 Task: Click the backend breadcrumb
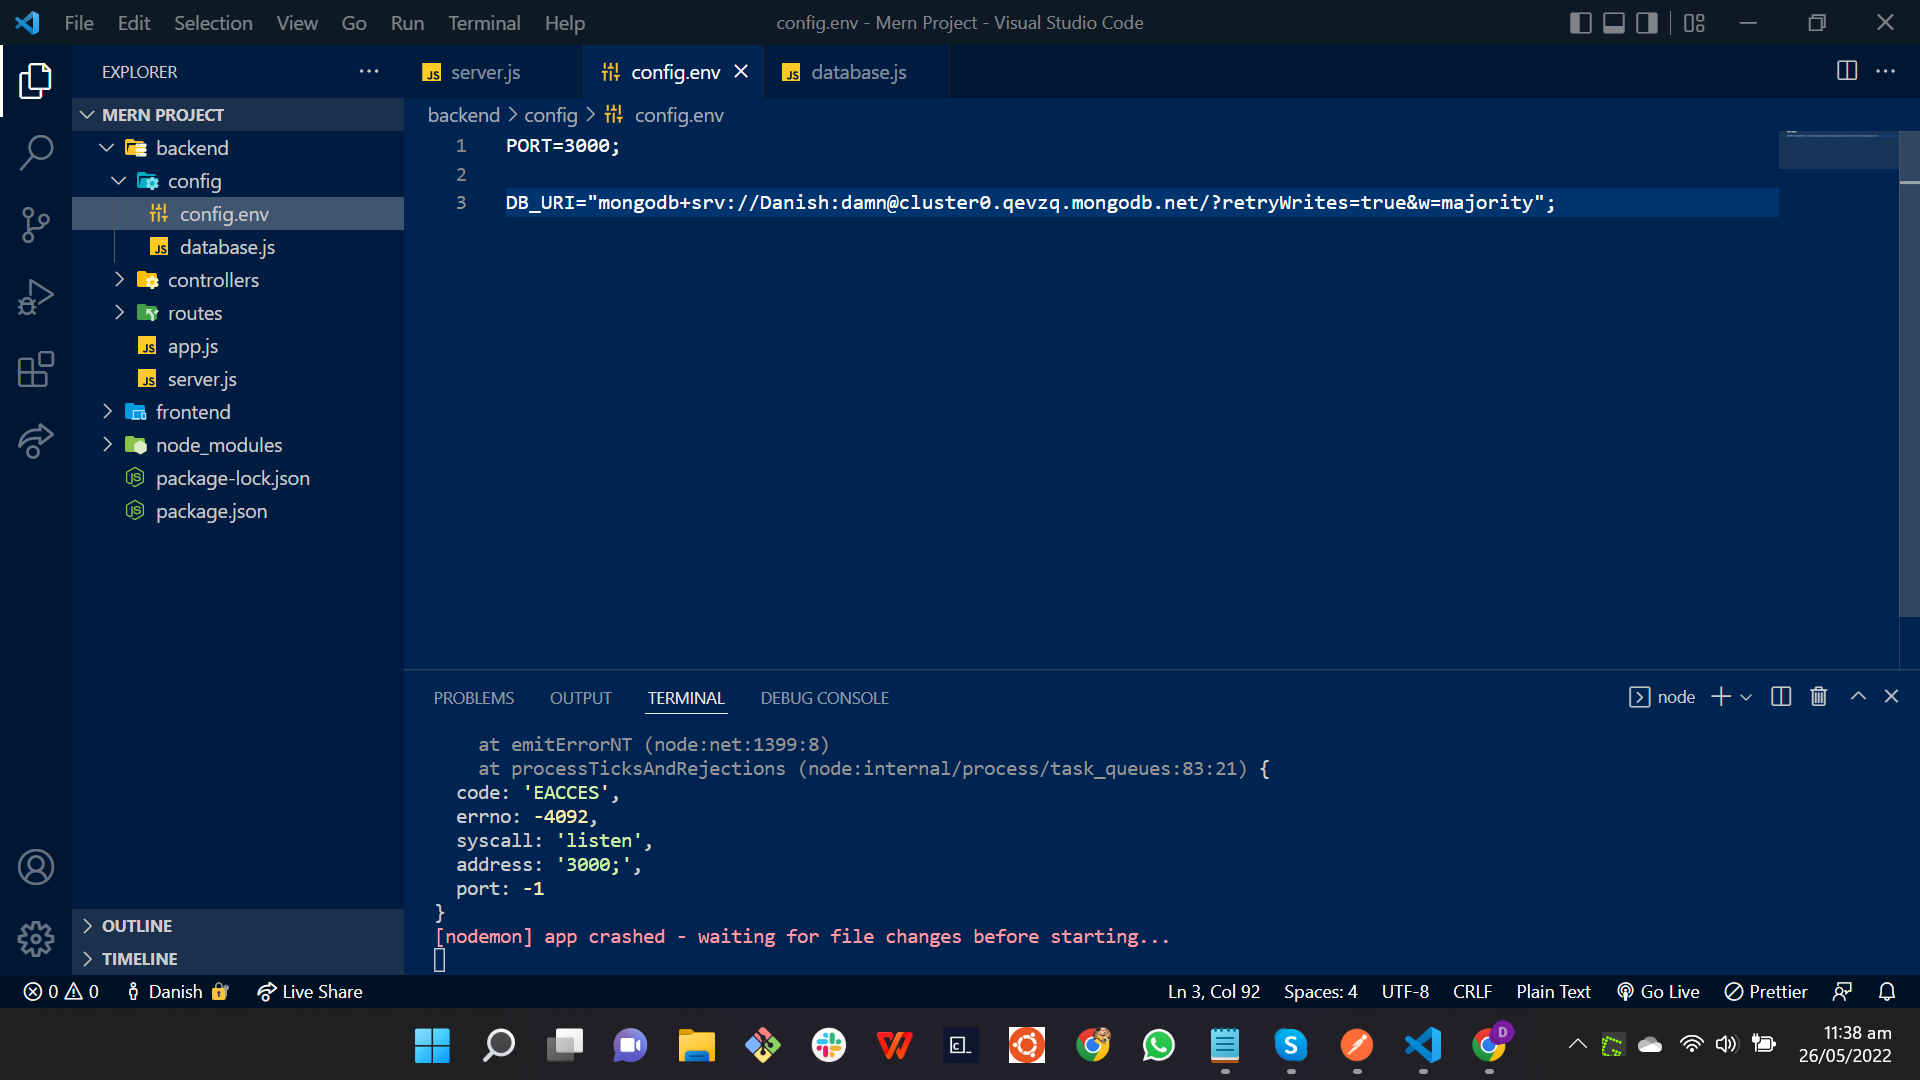pyautogui.click(x=463, y=115)
